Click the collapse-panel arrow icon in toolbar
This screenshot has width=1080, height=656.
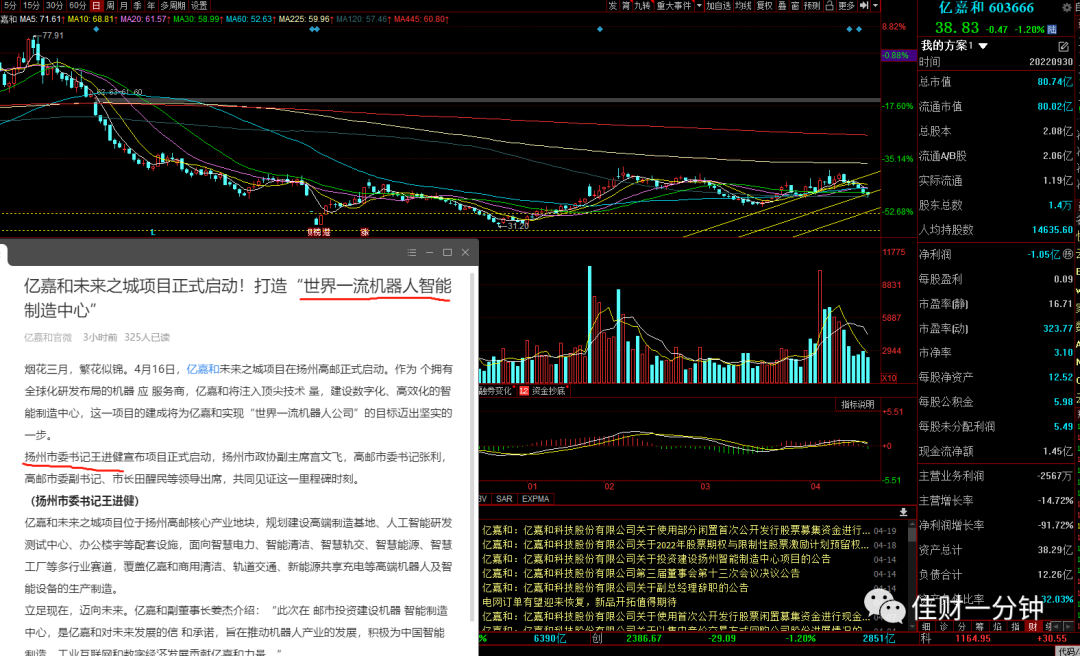(864, 6)
